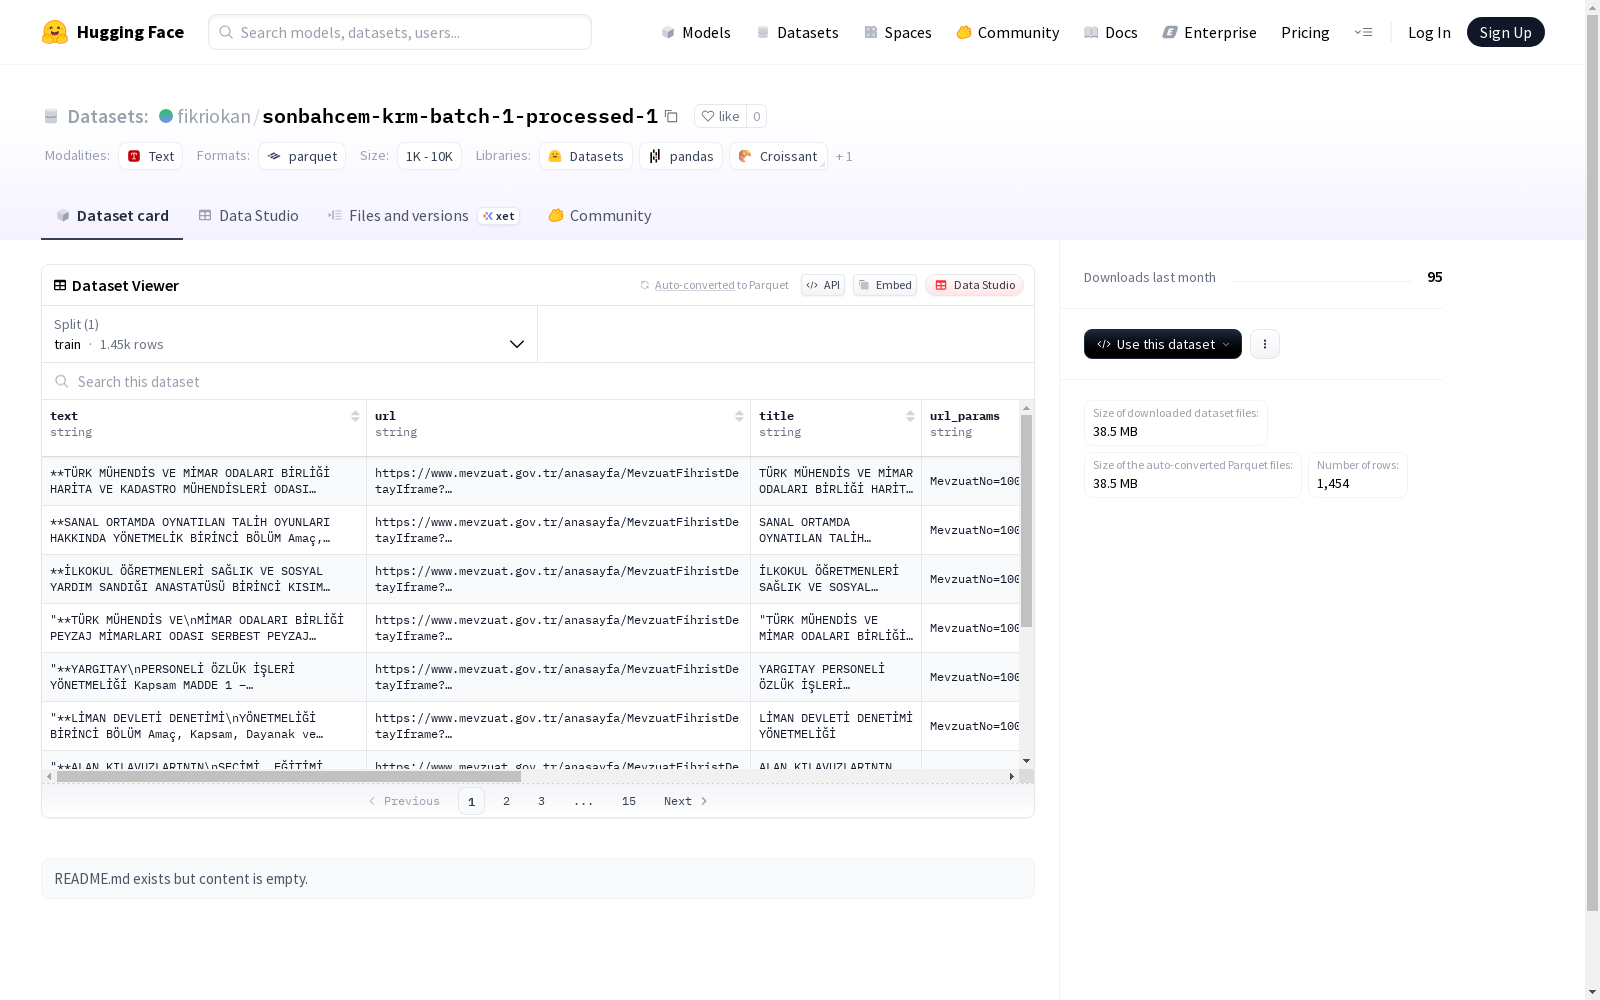Click the table scroll-right arrow
The image size is (1600, 1000).
pyautogui.click(x=1012, y=776)
